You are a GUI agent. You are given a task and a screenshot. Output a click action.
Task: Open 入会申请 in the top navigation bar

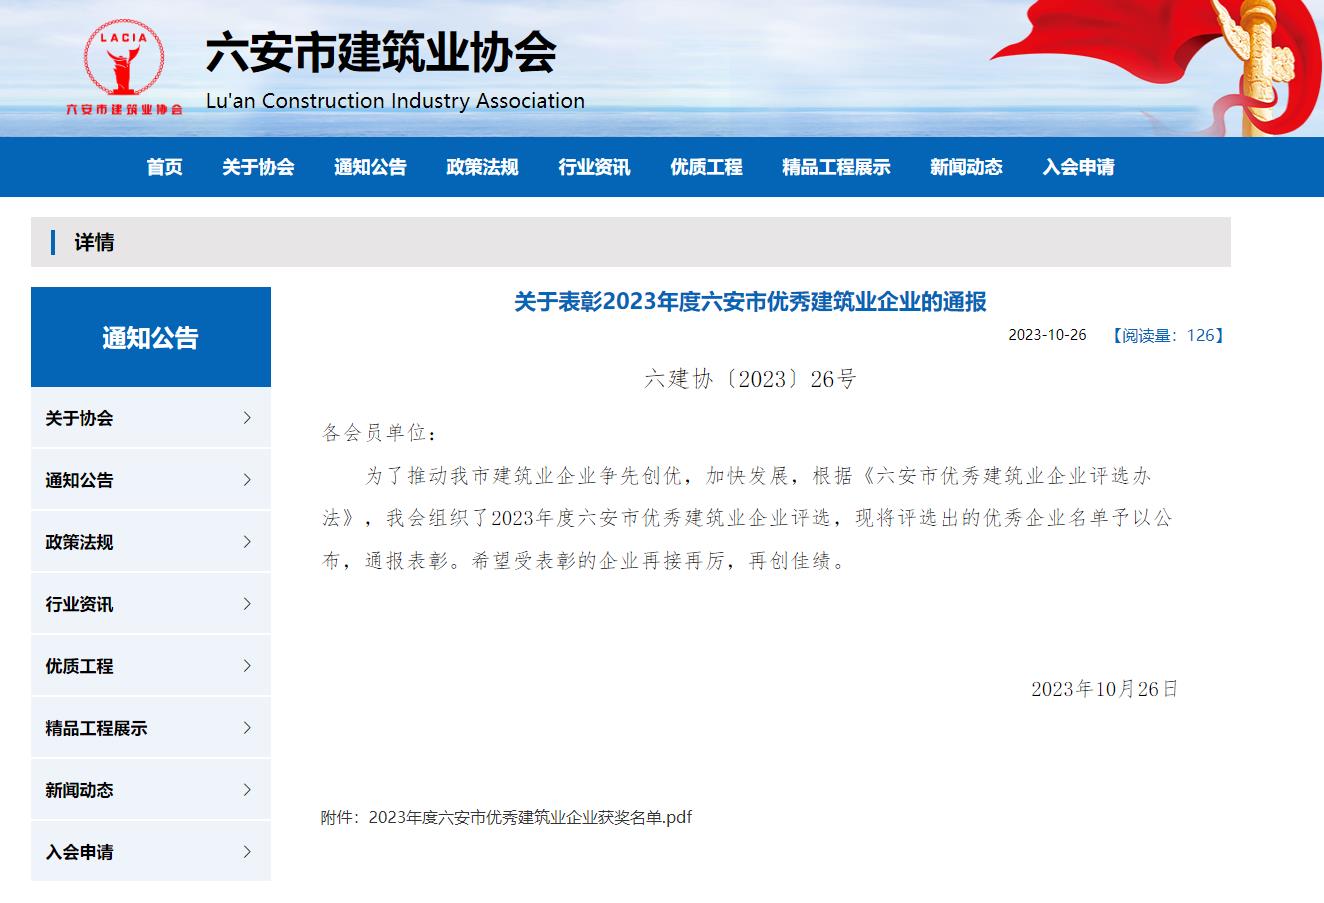1078,167
